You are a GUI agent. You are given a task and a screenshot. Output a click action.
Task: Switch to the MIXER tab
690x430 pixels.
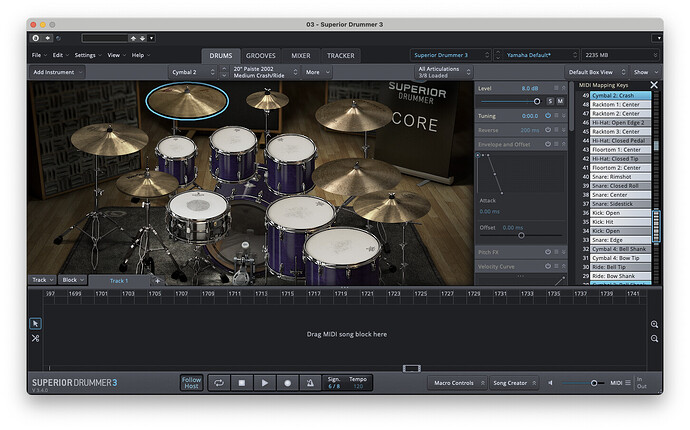[301, 56]
